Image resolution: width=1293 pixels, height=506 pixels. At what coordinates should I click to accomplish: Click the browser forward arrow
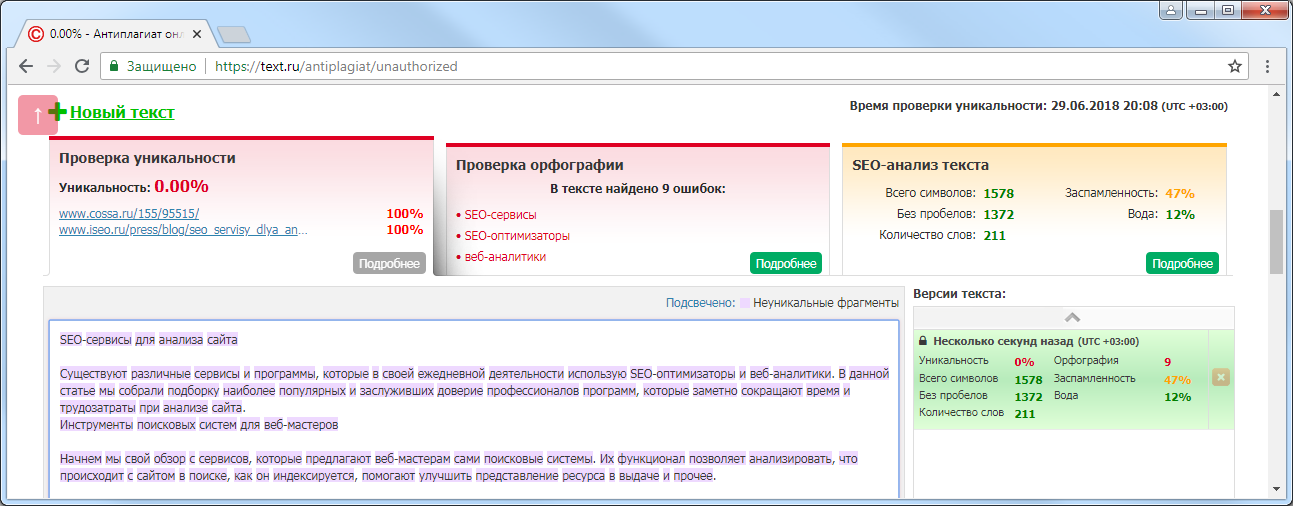click(x=54, y=67)
